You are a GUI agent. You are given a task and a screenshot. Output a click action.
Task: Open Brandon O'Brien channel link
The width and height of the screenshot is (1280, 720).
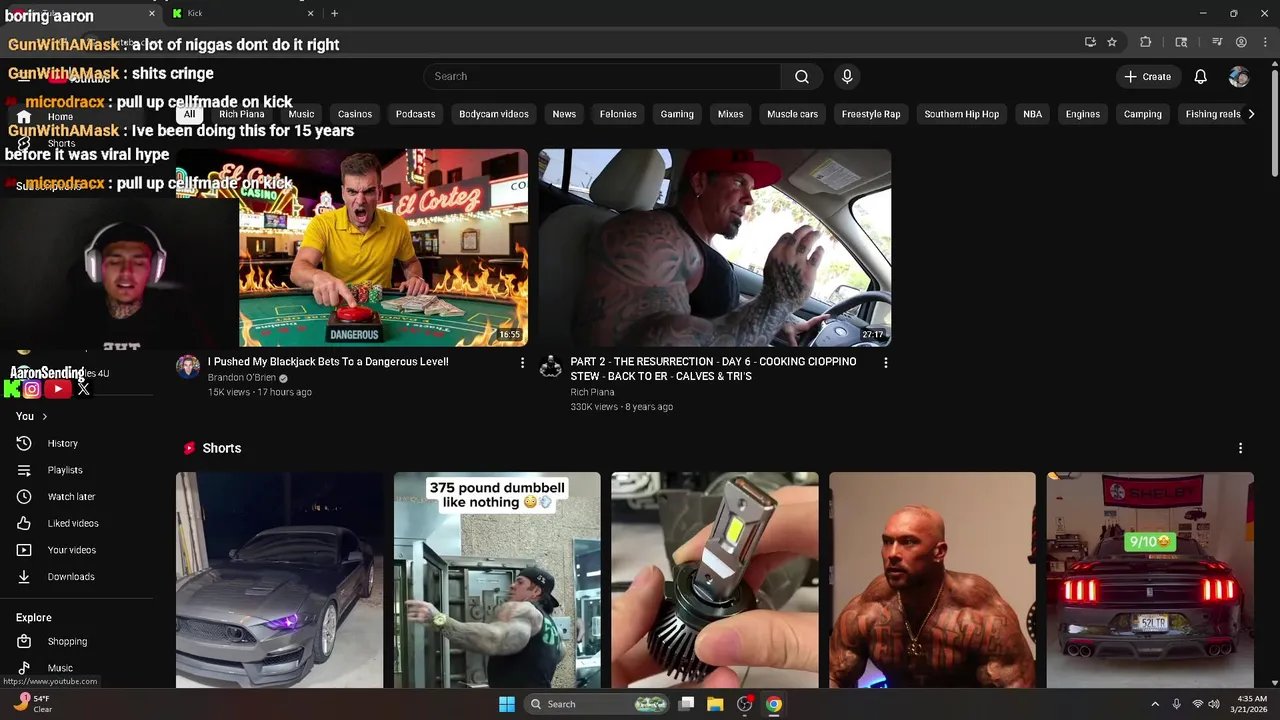point(241,378)
